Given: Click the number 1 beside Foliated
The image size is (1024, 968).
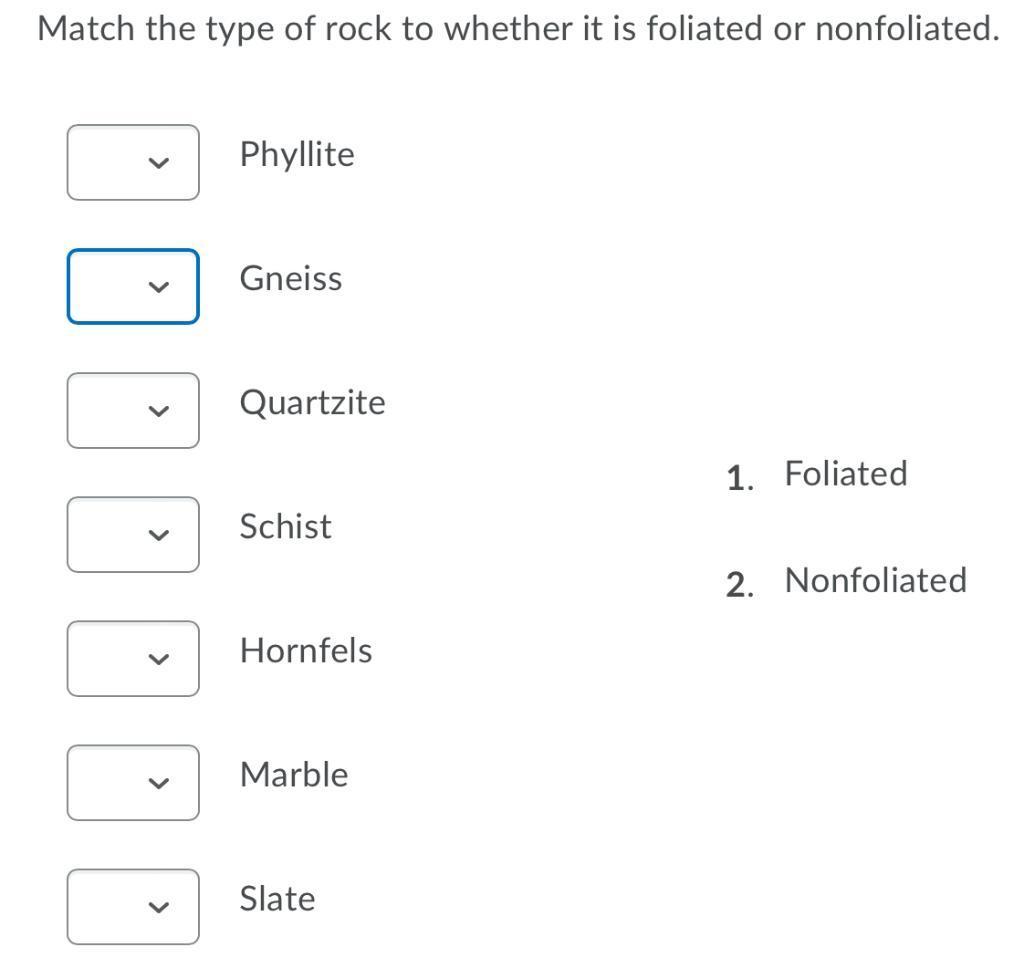Looking at the screenshot, I should pyautogui.click(x=738, y=478).
